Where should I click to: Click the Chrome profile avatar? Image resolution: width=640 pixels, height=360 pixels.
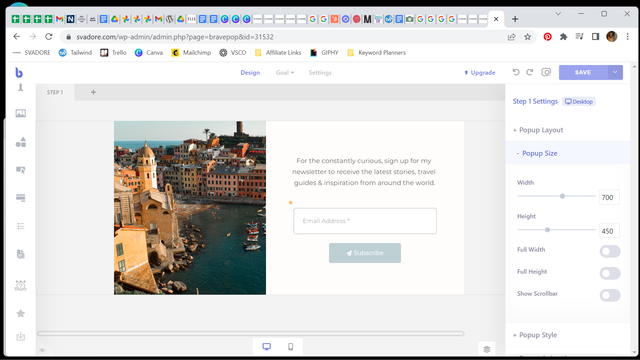click(611, 37)
